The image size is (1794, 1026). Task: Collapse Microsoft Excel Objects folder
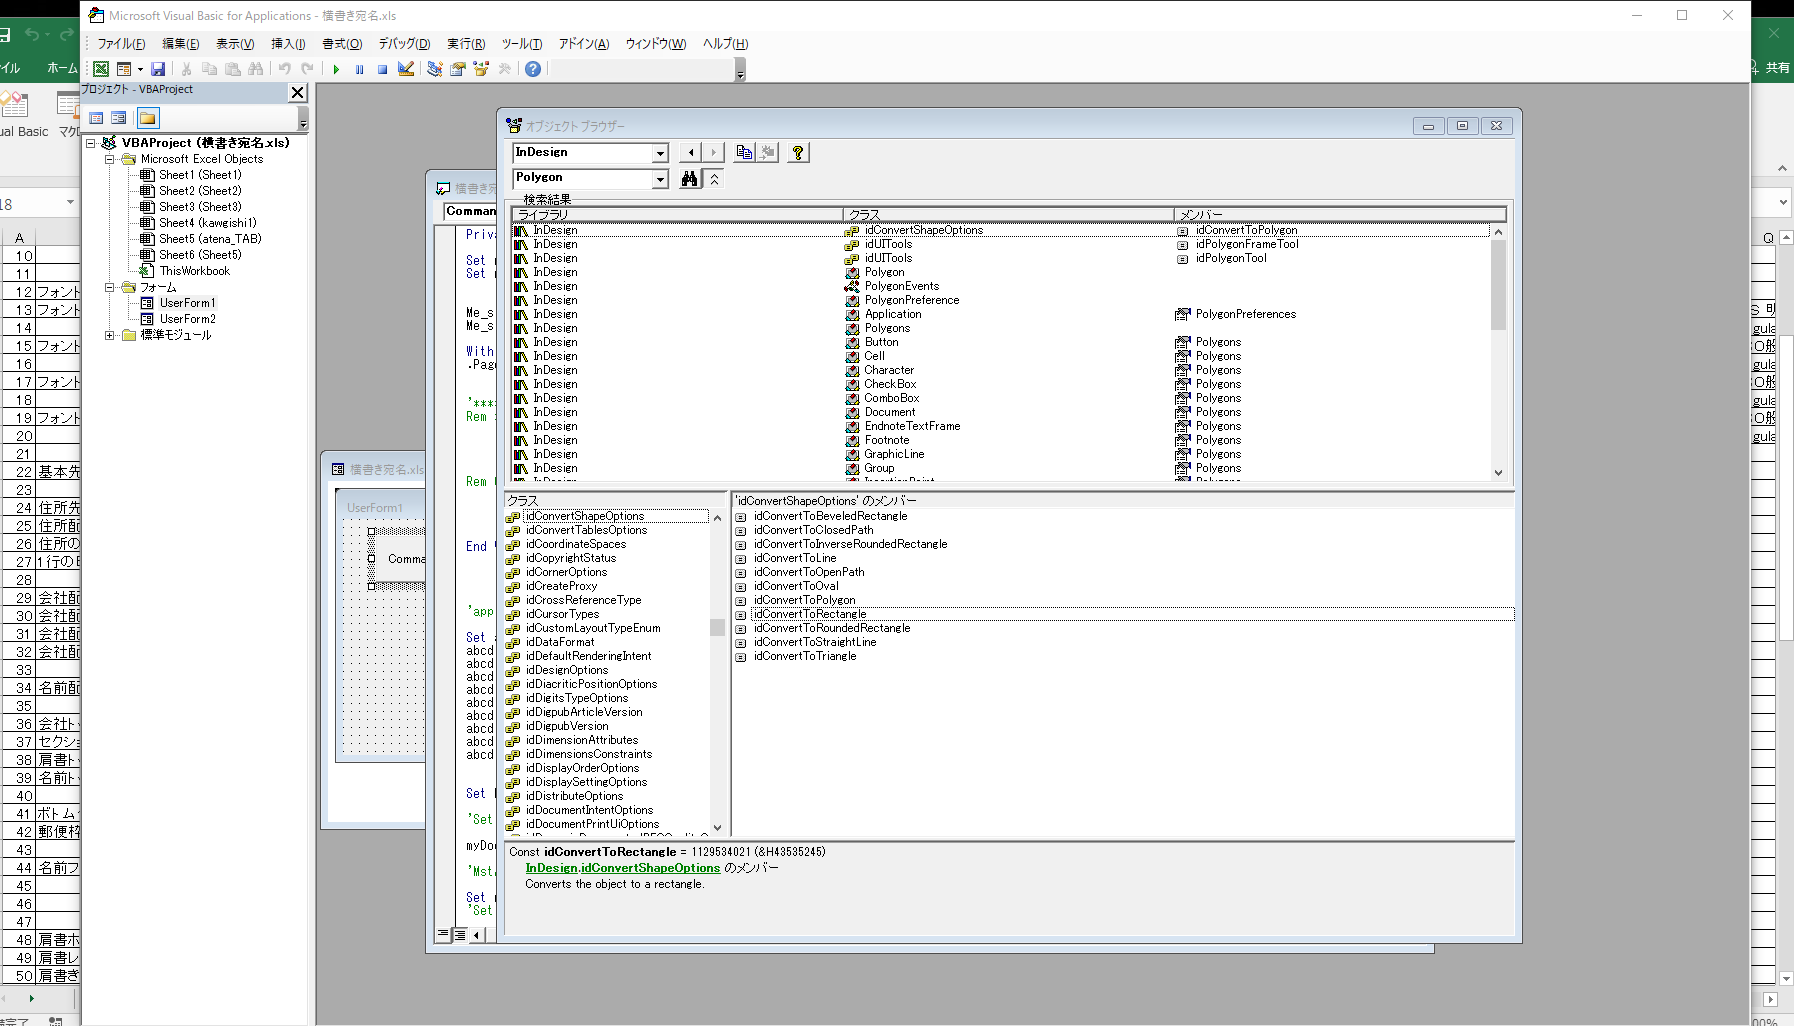pos(110,159)
